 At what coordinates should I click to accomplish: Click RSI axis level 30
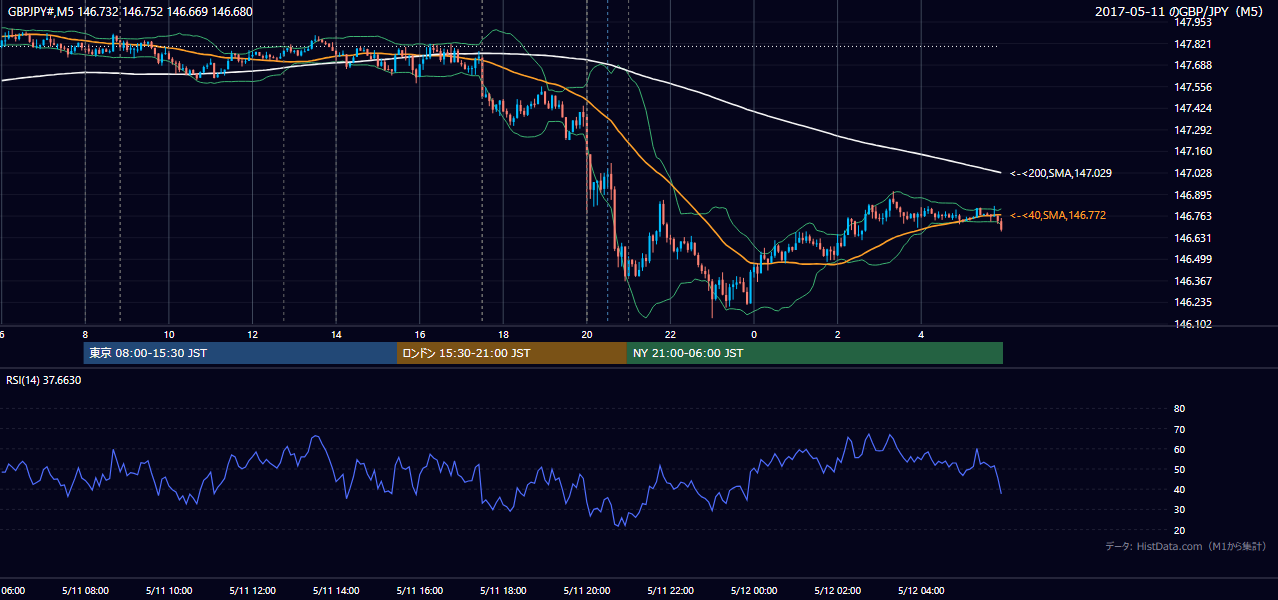[1179, 510]
